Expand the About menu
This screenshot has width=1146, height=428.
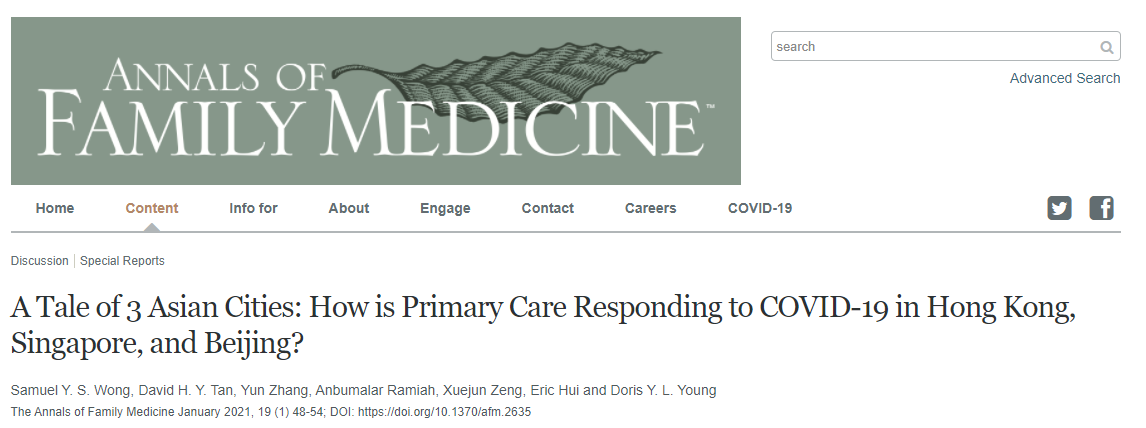349,208
